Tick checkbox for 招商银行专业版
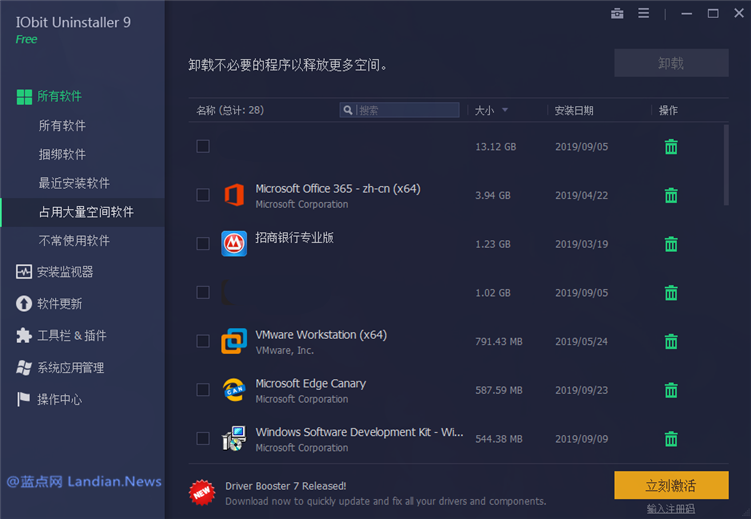751x519 pixels. tap(203, 244)
